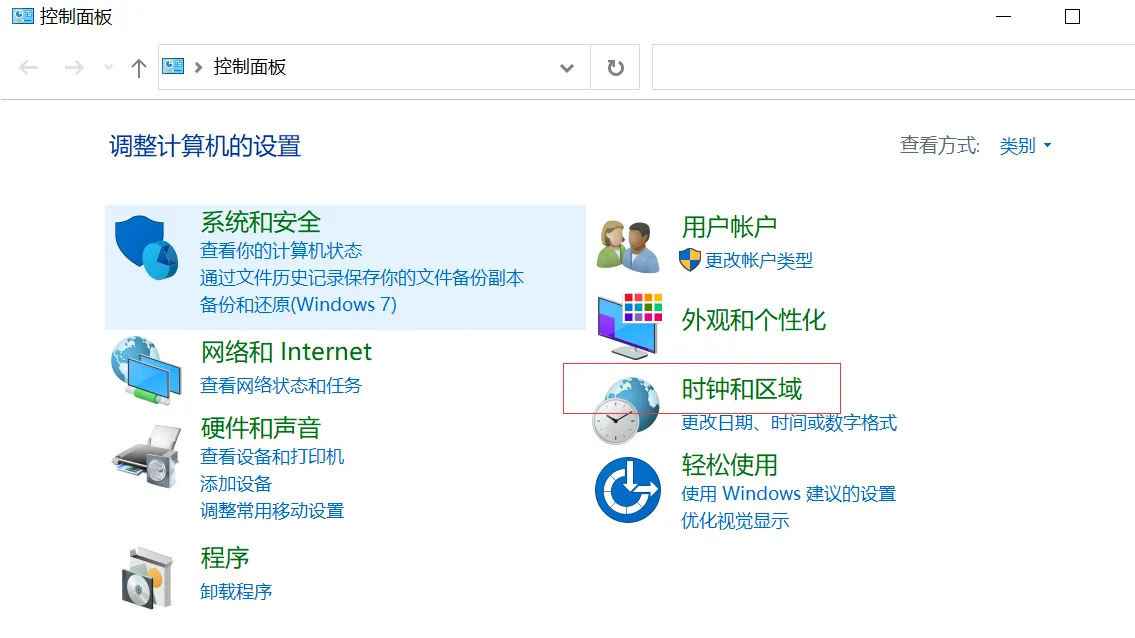Screen dimensions: 1135x638
Task: Open the Ease of Access icon
Action: [x=627, y=489]
